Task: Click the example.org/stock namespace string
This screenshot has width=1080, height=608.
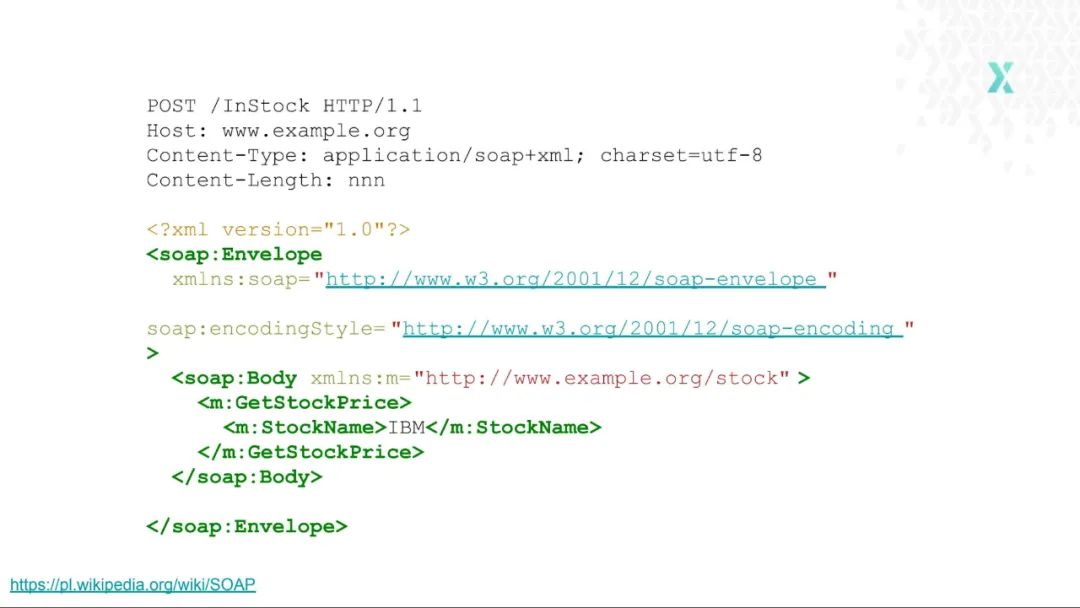Action: (601, 379)
